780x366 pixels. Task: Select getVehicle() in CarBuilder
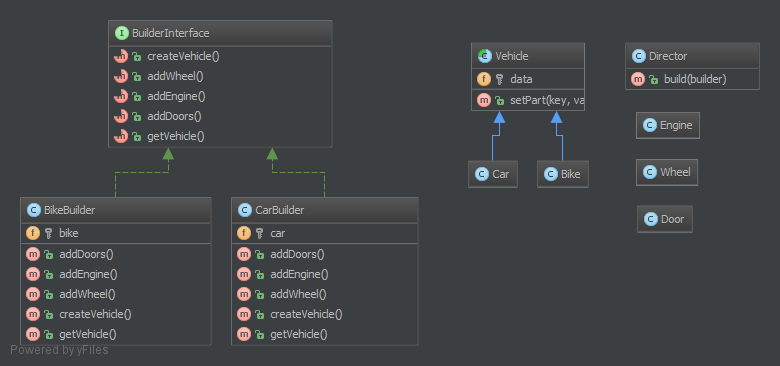click(x=298, y=334)
